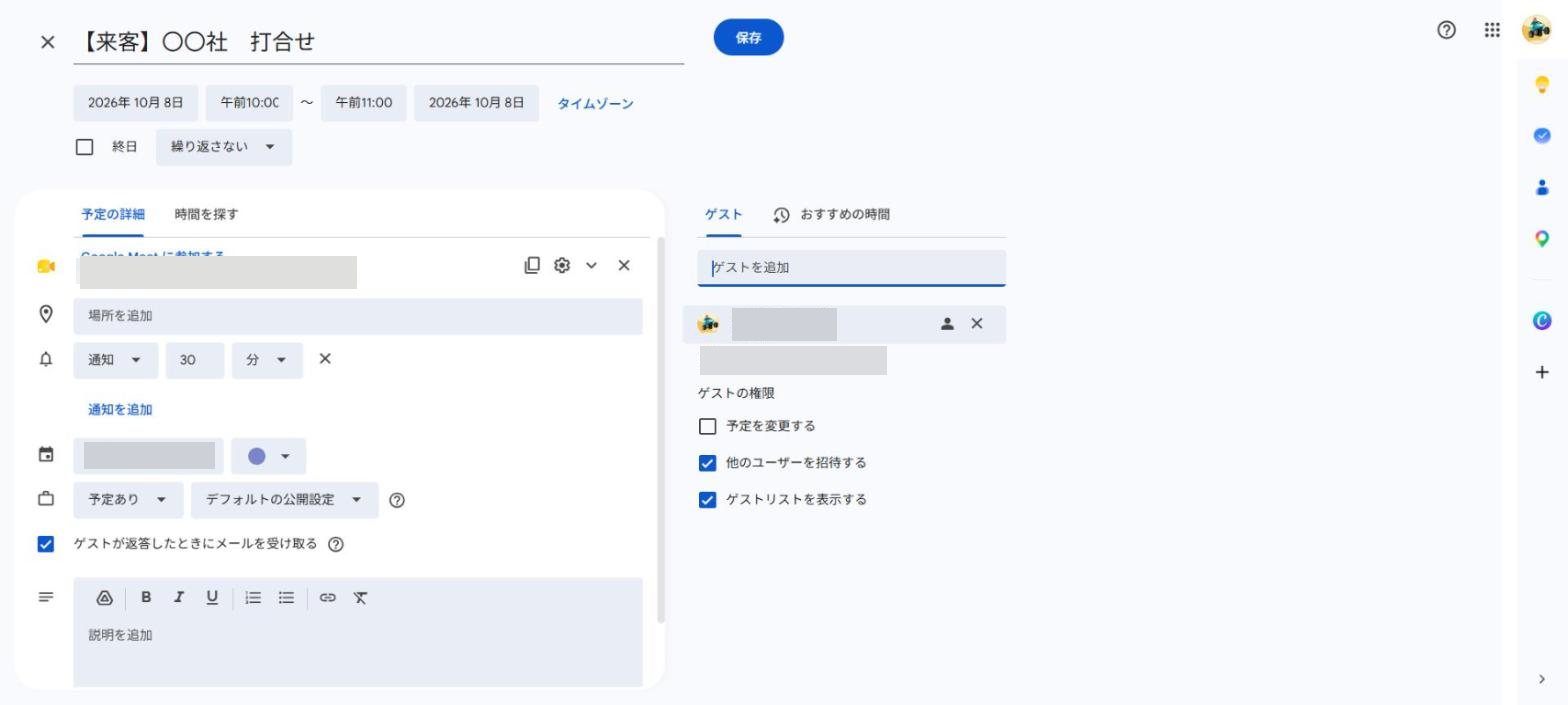Toggle ゲストが返答したときにメールを受け取る checkbox

click(x=45, y=544)
